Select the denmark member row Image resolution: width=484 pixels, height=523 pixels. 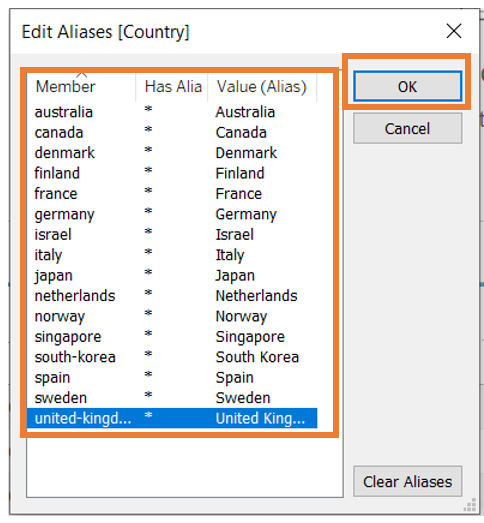[x=172, y=153]
